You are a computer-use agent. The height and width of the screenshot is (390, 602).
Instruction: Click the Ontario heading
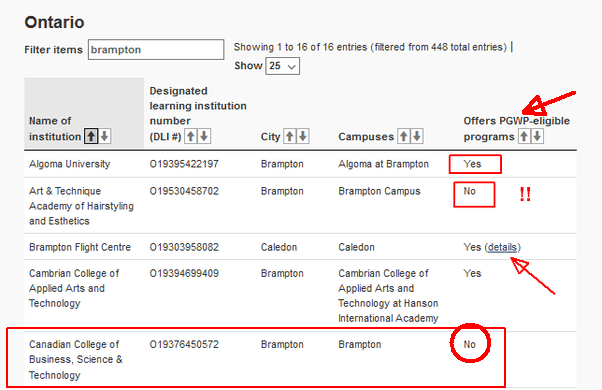54,22
